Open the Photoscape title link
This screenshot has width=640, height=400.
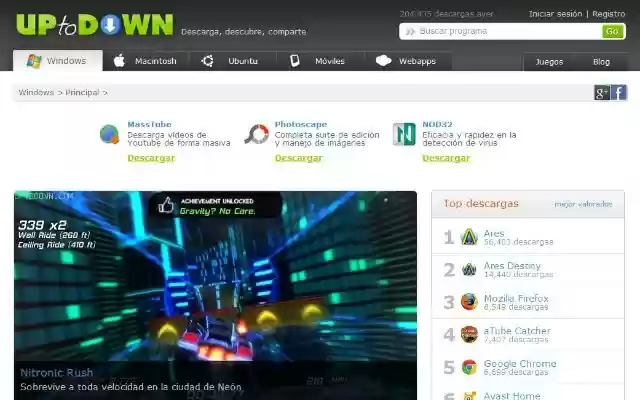click(x=301, y=124)
